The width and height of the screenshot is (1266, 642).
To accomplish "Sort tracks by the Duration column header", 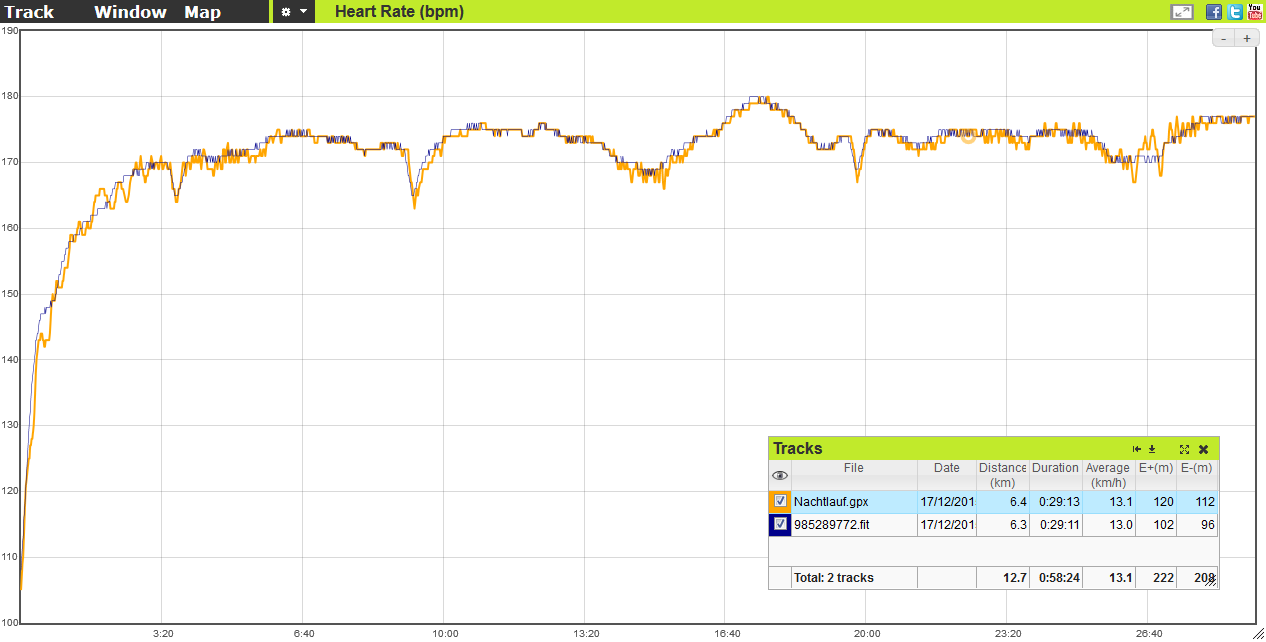I will pos(1055,468).
